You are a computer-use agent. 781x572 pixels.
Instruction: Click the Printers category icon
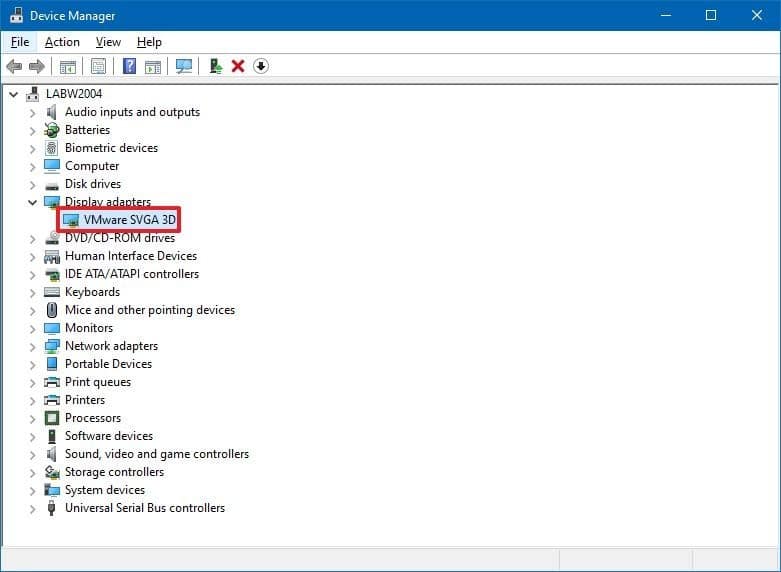click(52, 400)
